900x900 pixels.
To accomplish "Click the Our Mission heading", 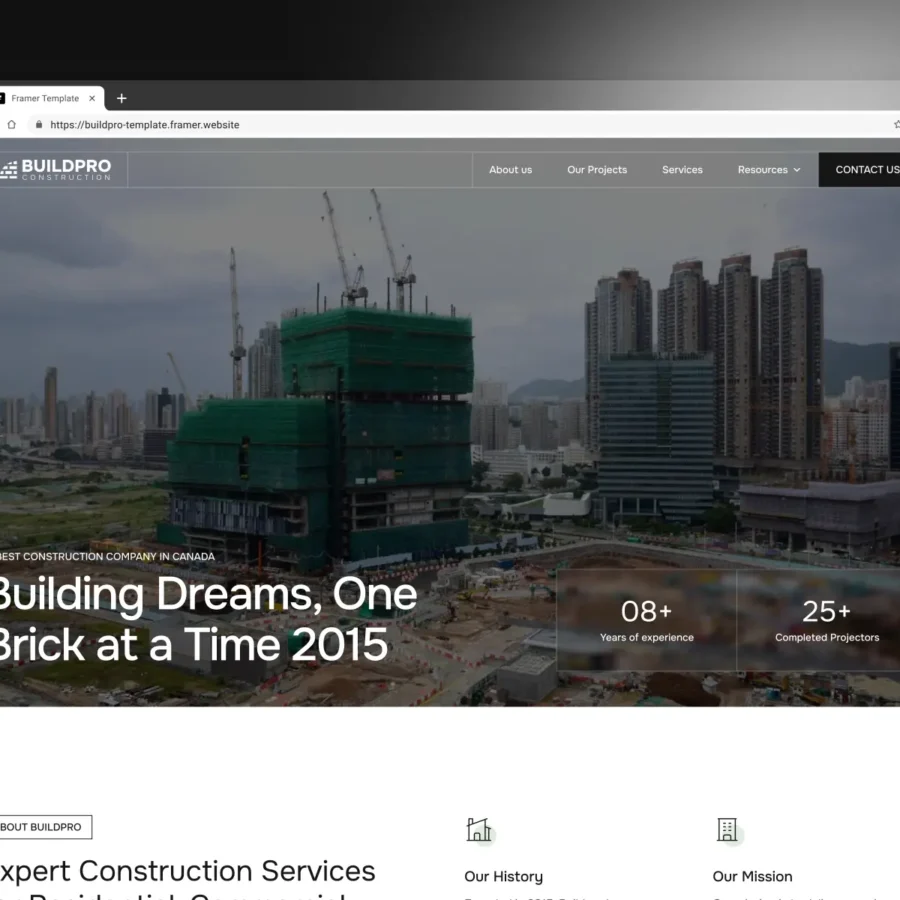I will [752, 876].
